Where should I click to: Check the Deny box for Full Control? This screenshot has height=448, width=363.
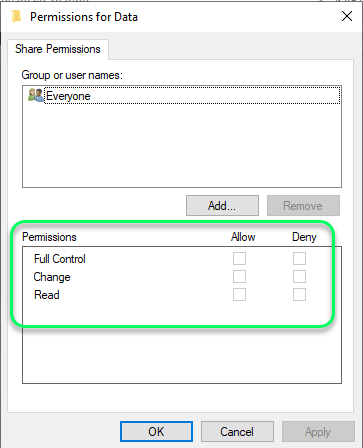click(x=299, y=258)
